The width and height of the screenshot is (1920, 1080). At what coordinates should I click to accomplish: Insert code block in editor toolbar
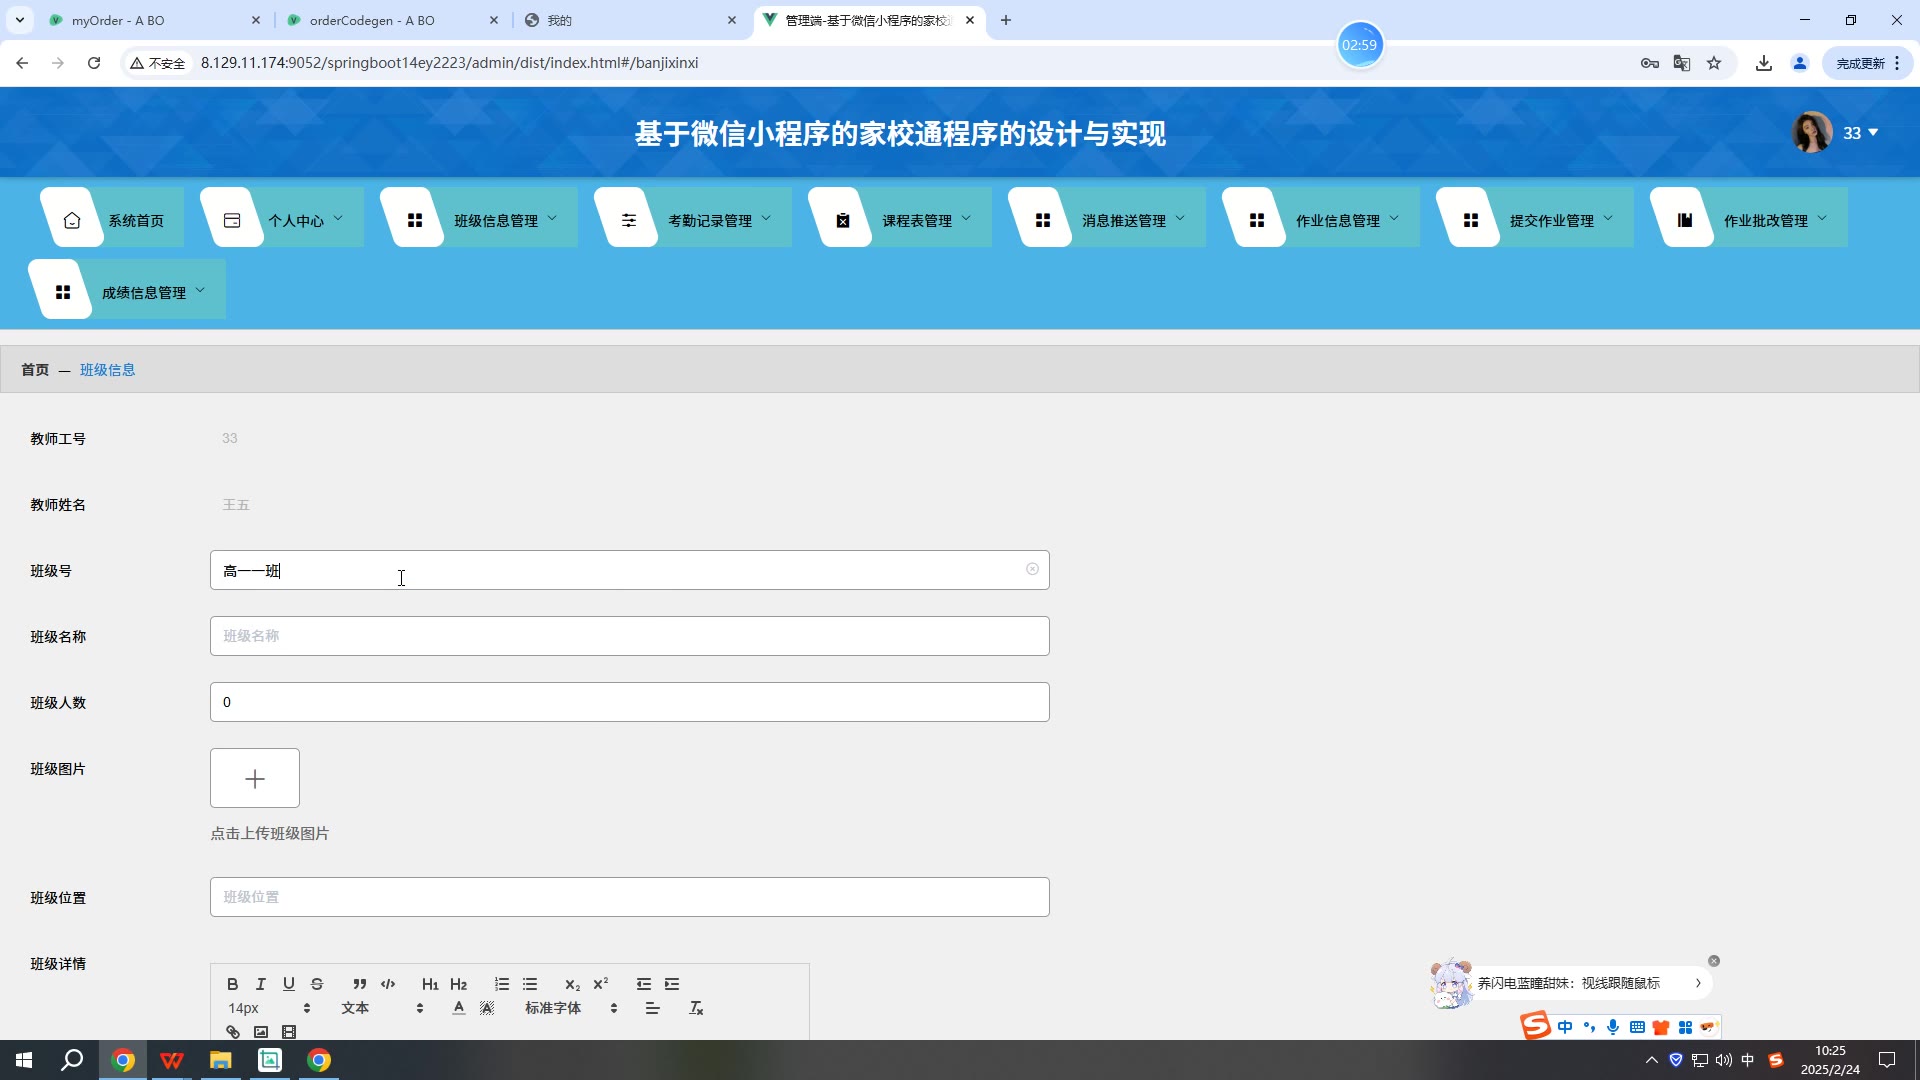388,984
